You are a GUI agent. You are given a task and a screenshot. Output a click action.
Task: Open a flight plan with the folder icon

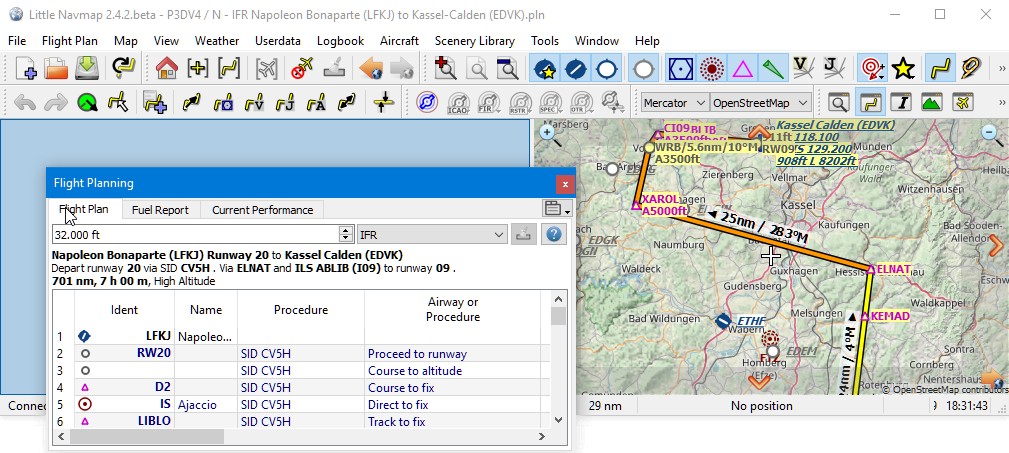click(x=56, y=68)
